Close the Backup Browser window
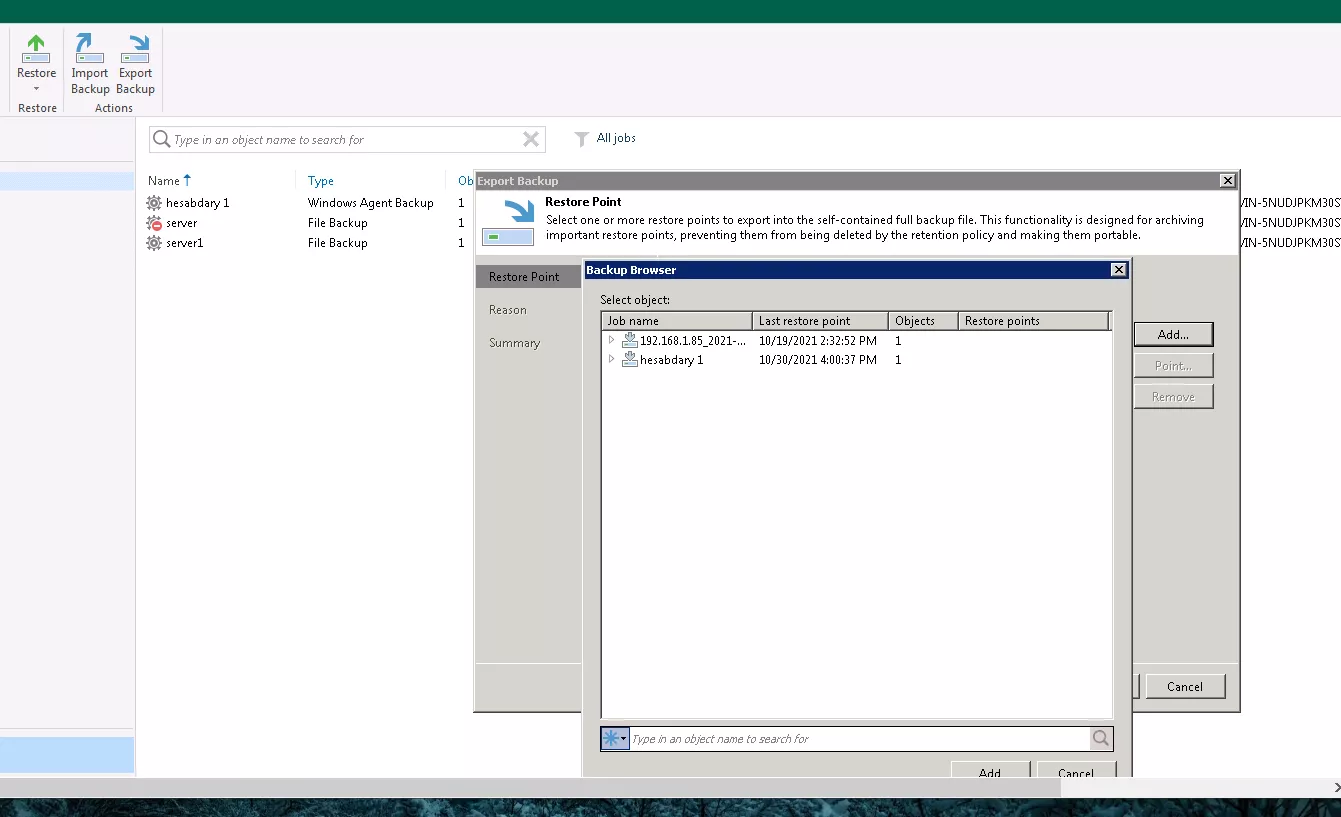 [x=1118, y=270]
